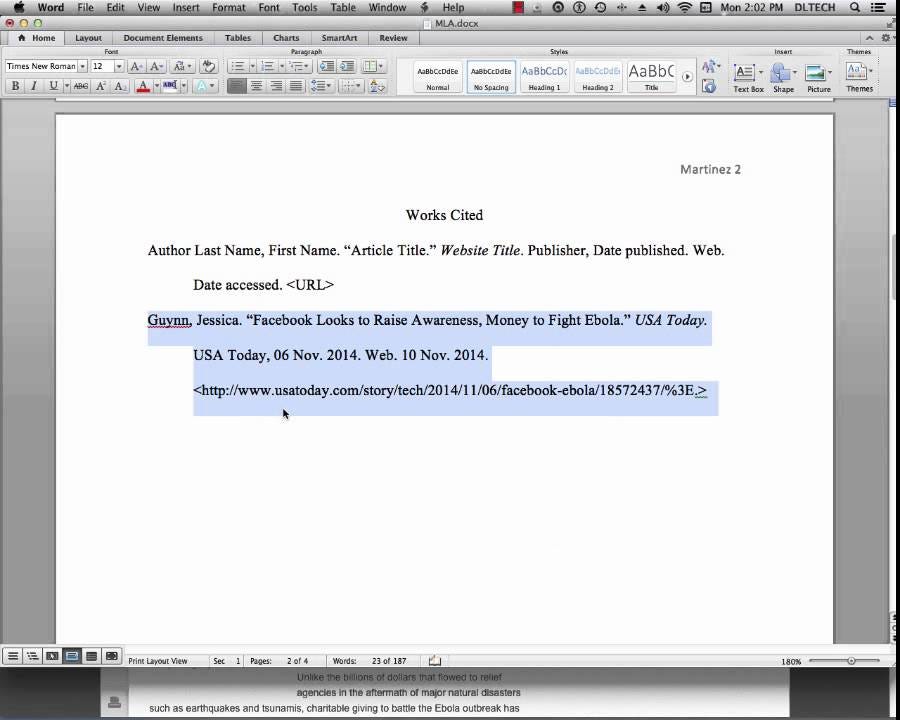Apply the Heading 1 style

[x=543, y=72]
